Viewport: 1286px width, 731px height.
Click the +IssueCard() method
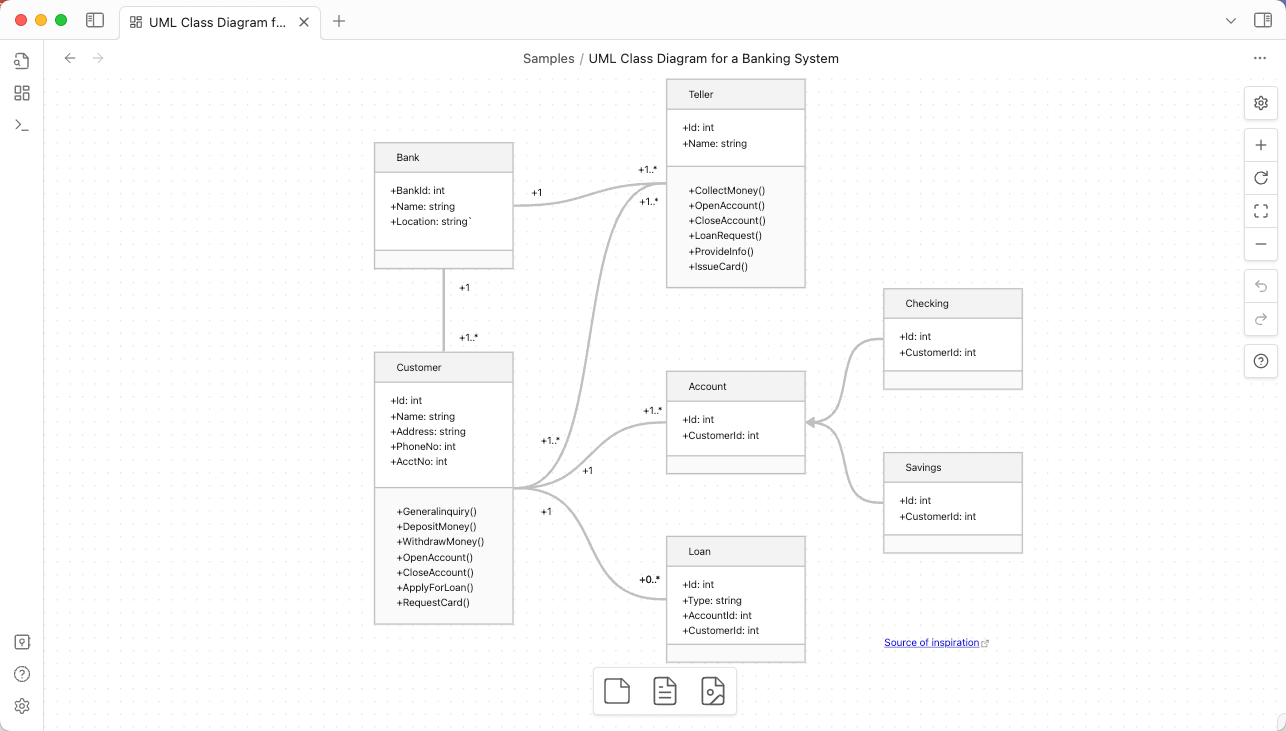click(x=718, y=267)
